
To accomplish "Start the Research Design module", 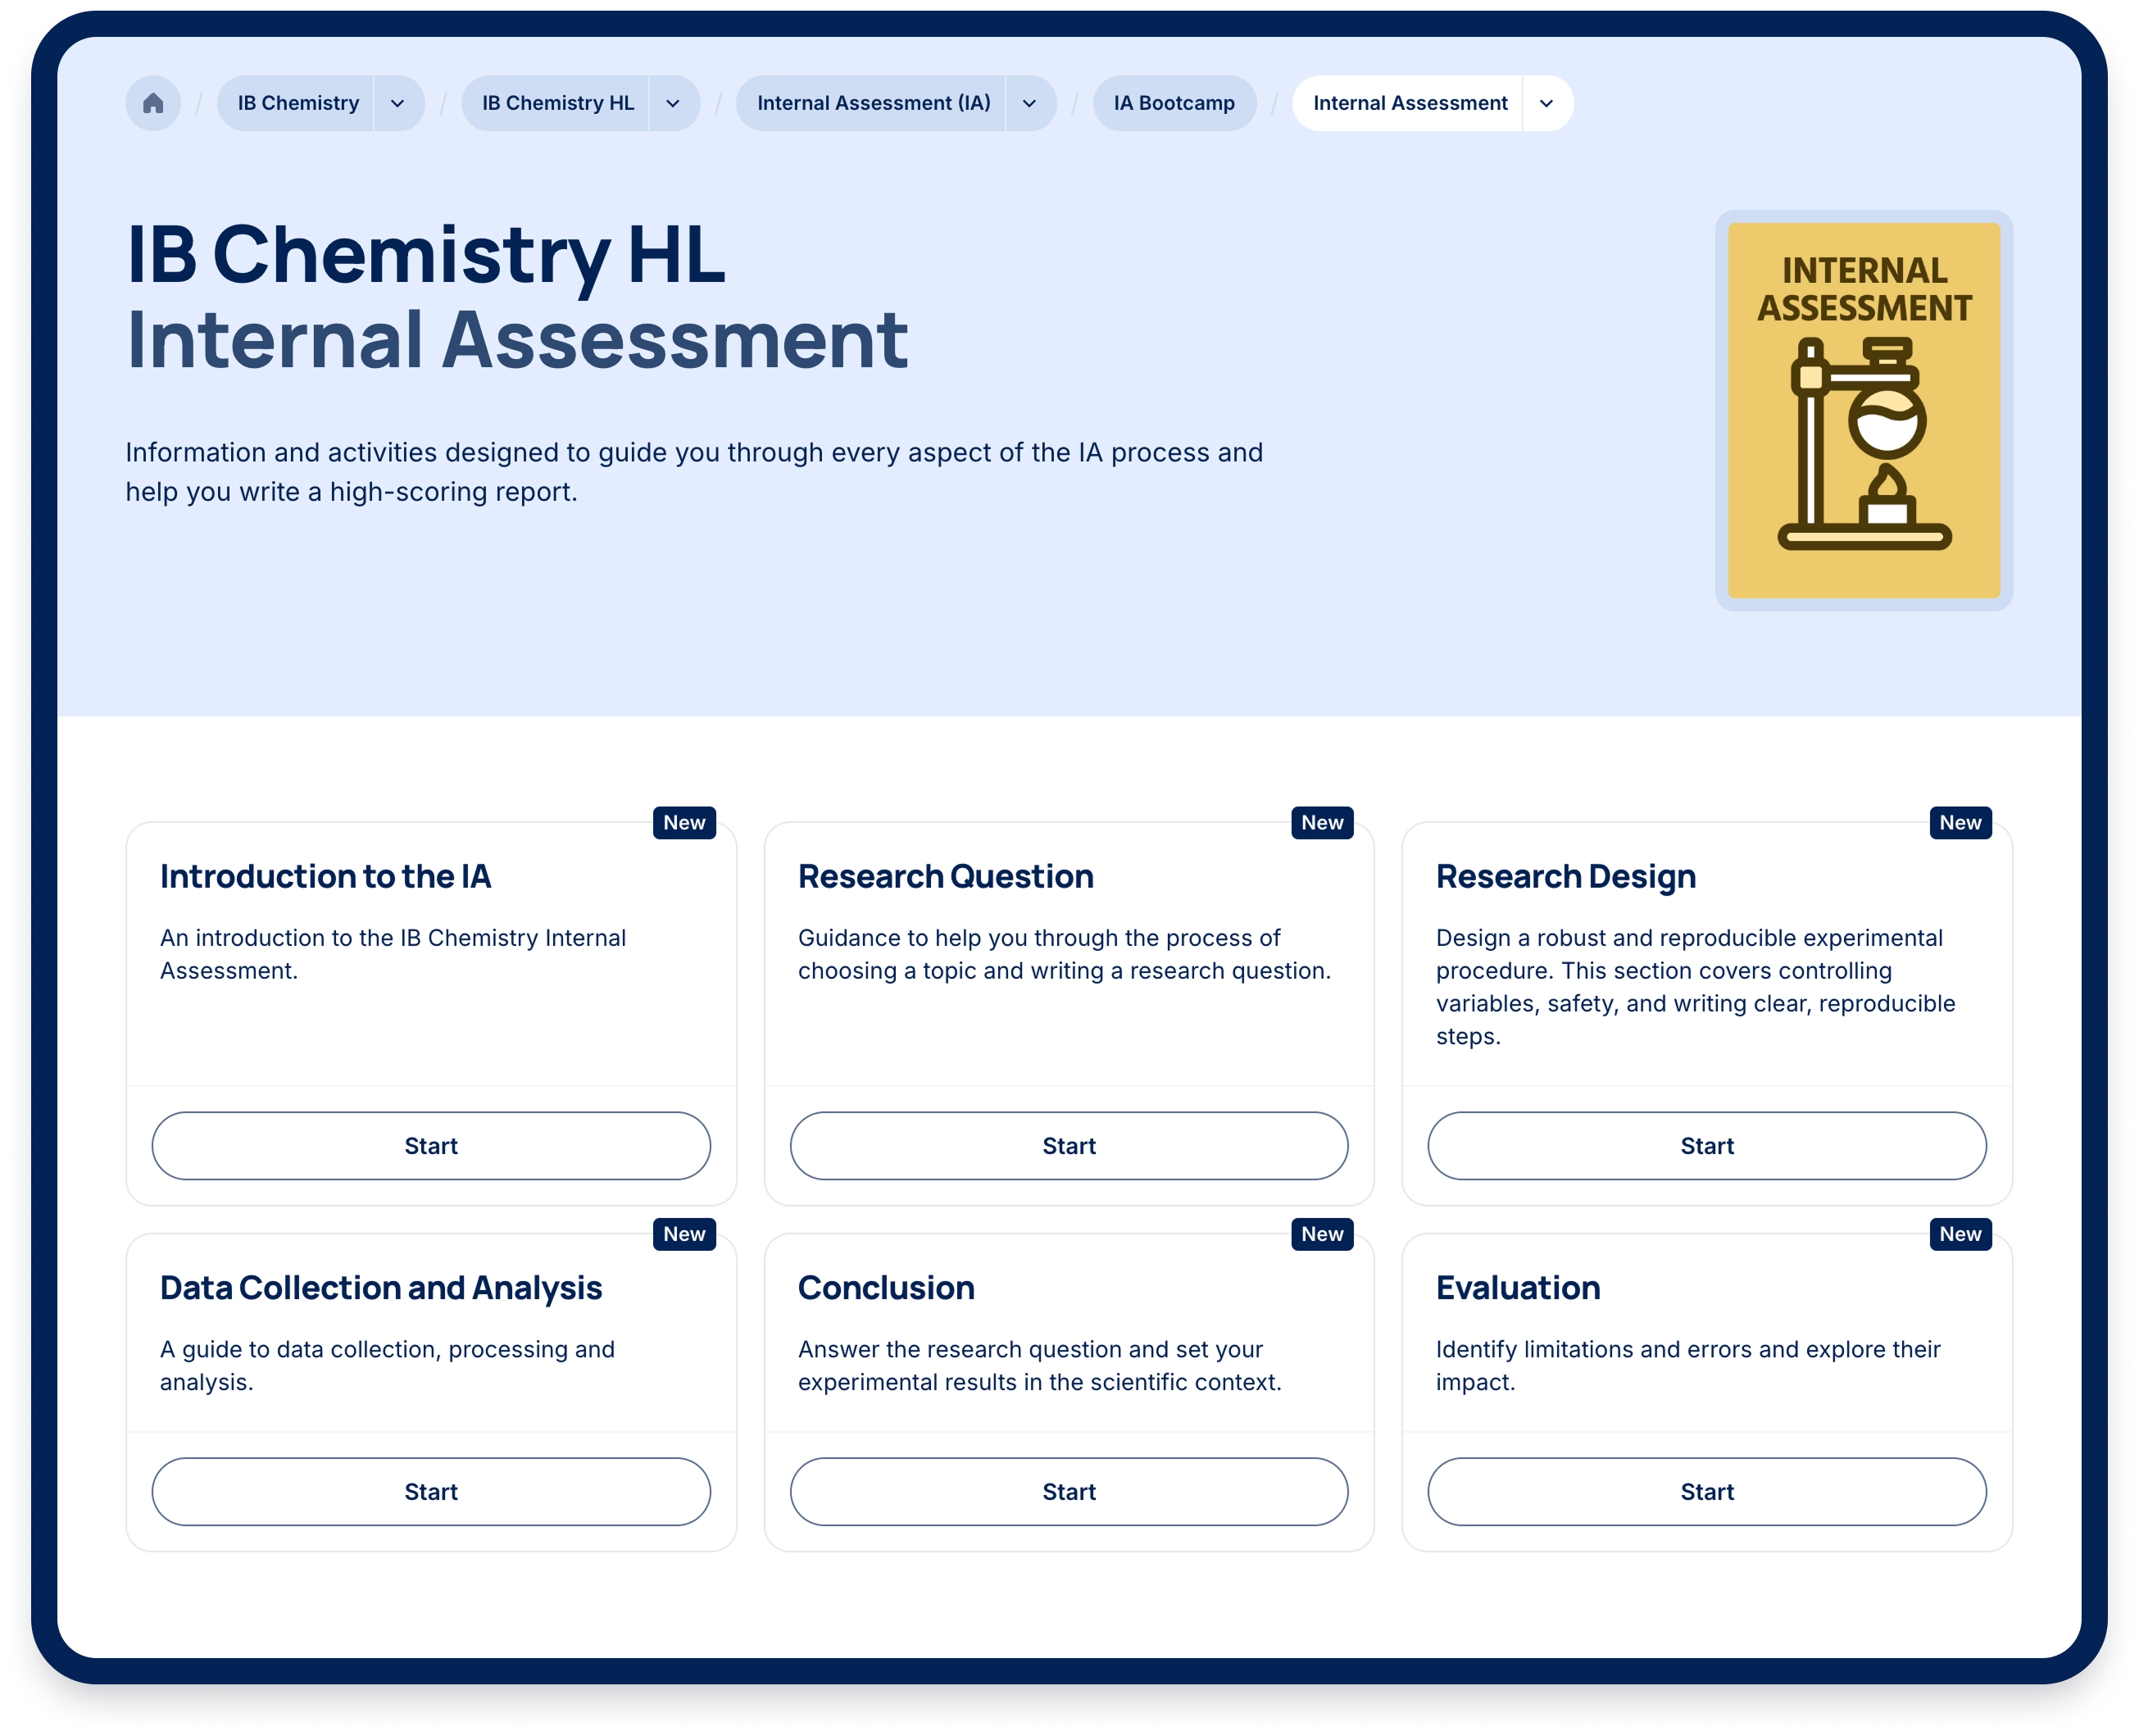I will 1707,1146.
